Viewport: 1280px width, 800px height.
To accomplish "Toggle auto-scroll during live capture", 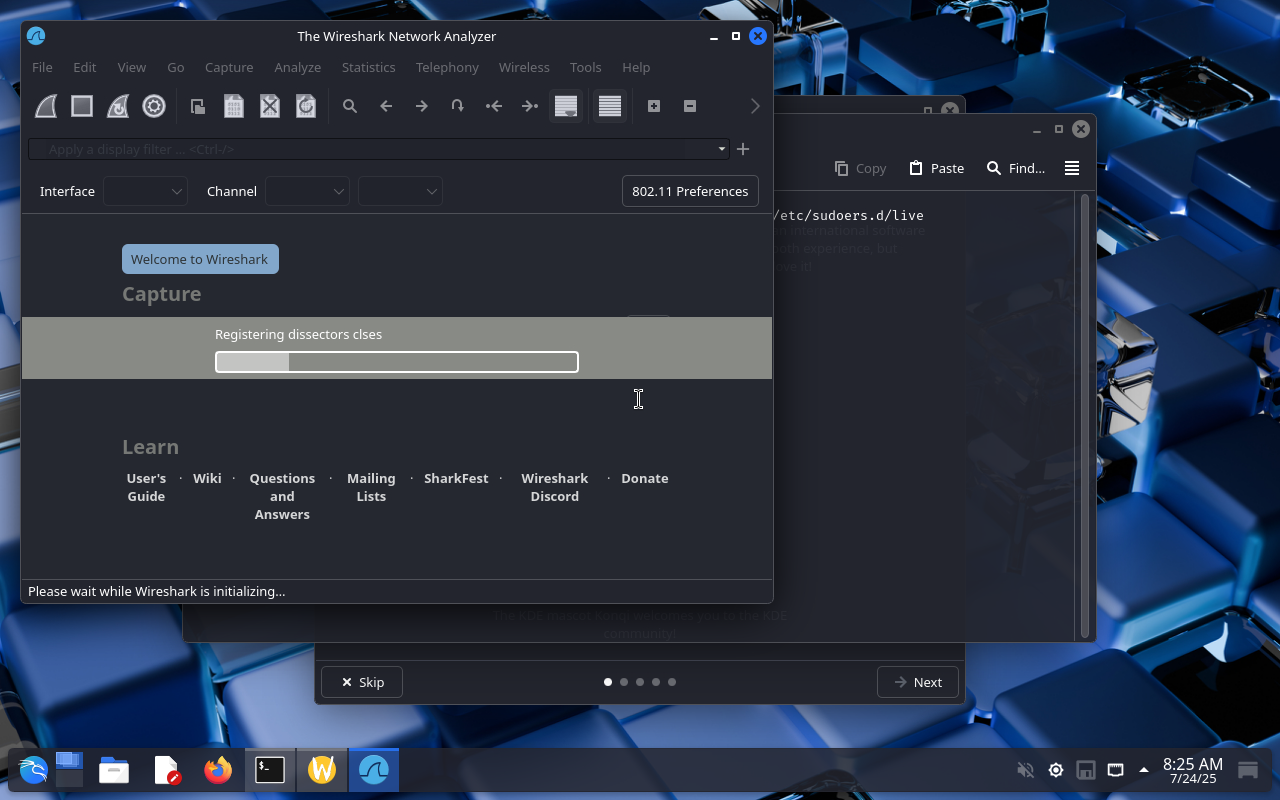I will click(566, 106).
